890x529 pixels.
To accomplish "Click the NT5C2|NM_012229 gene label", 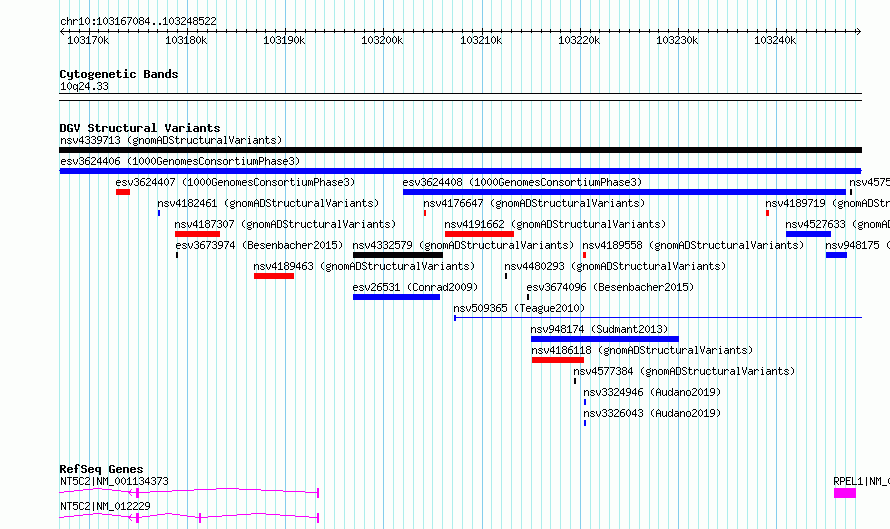I will click(105, 506).
